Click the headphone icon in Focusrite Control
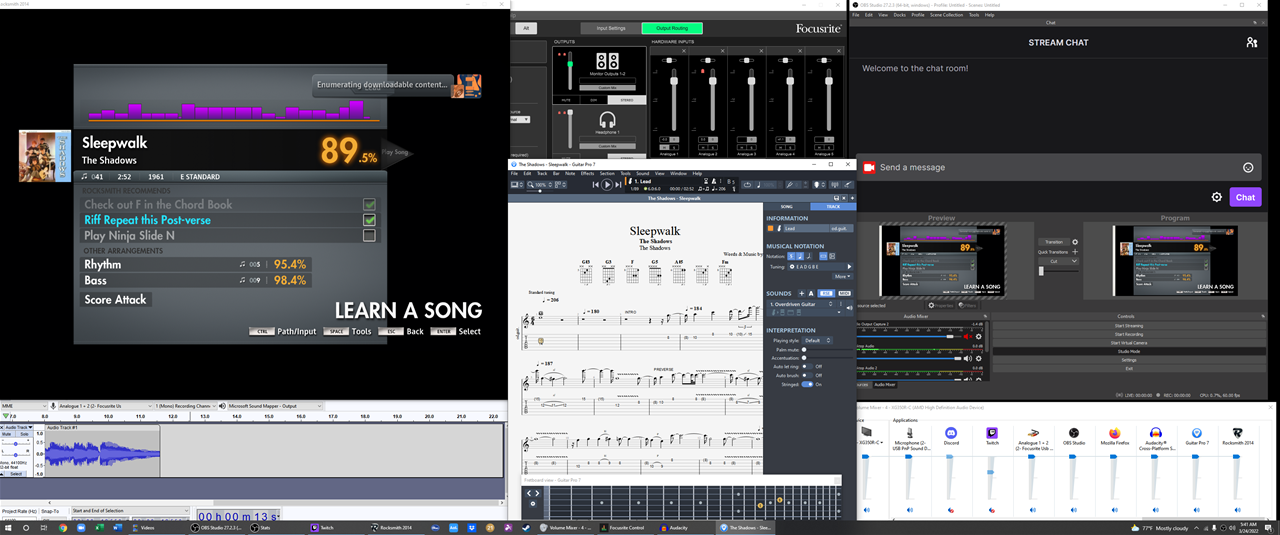 606,120
